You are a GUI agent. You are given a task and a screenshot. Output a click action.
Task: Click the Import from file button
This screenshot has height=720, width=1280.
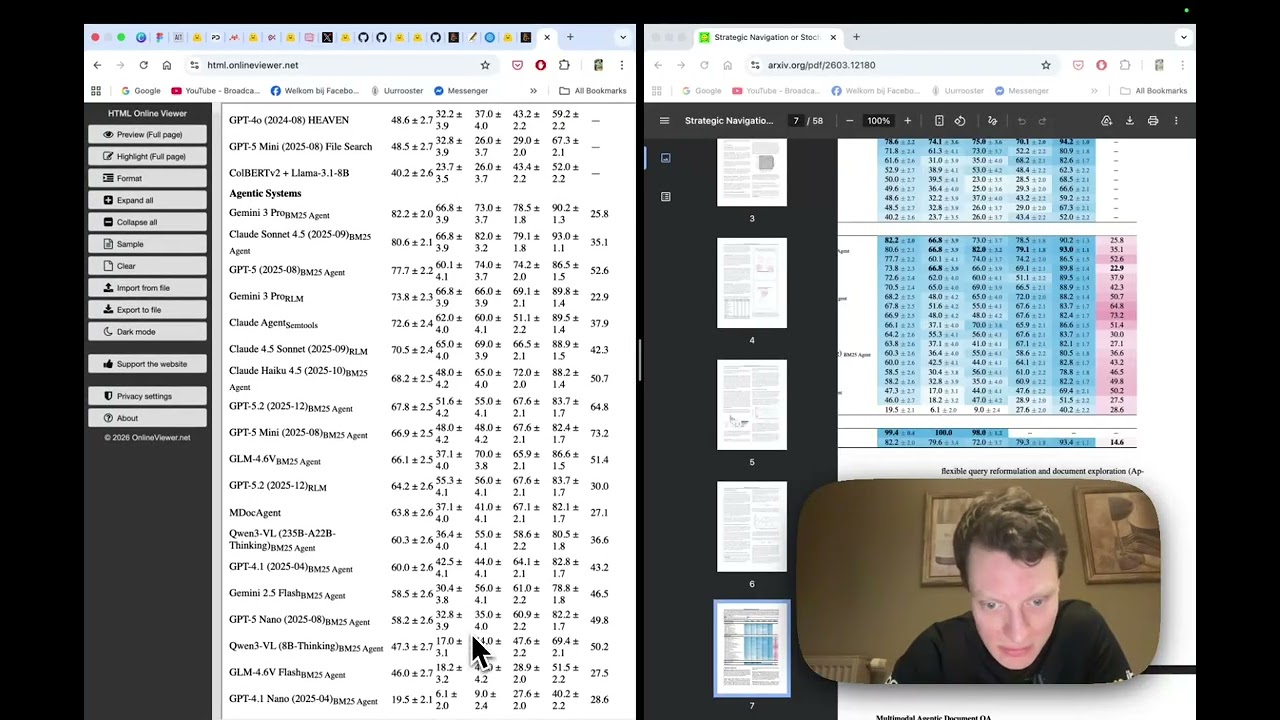point(147,288)
